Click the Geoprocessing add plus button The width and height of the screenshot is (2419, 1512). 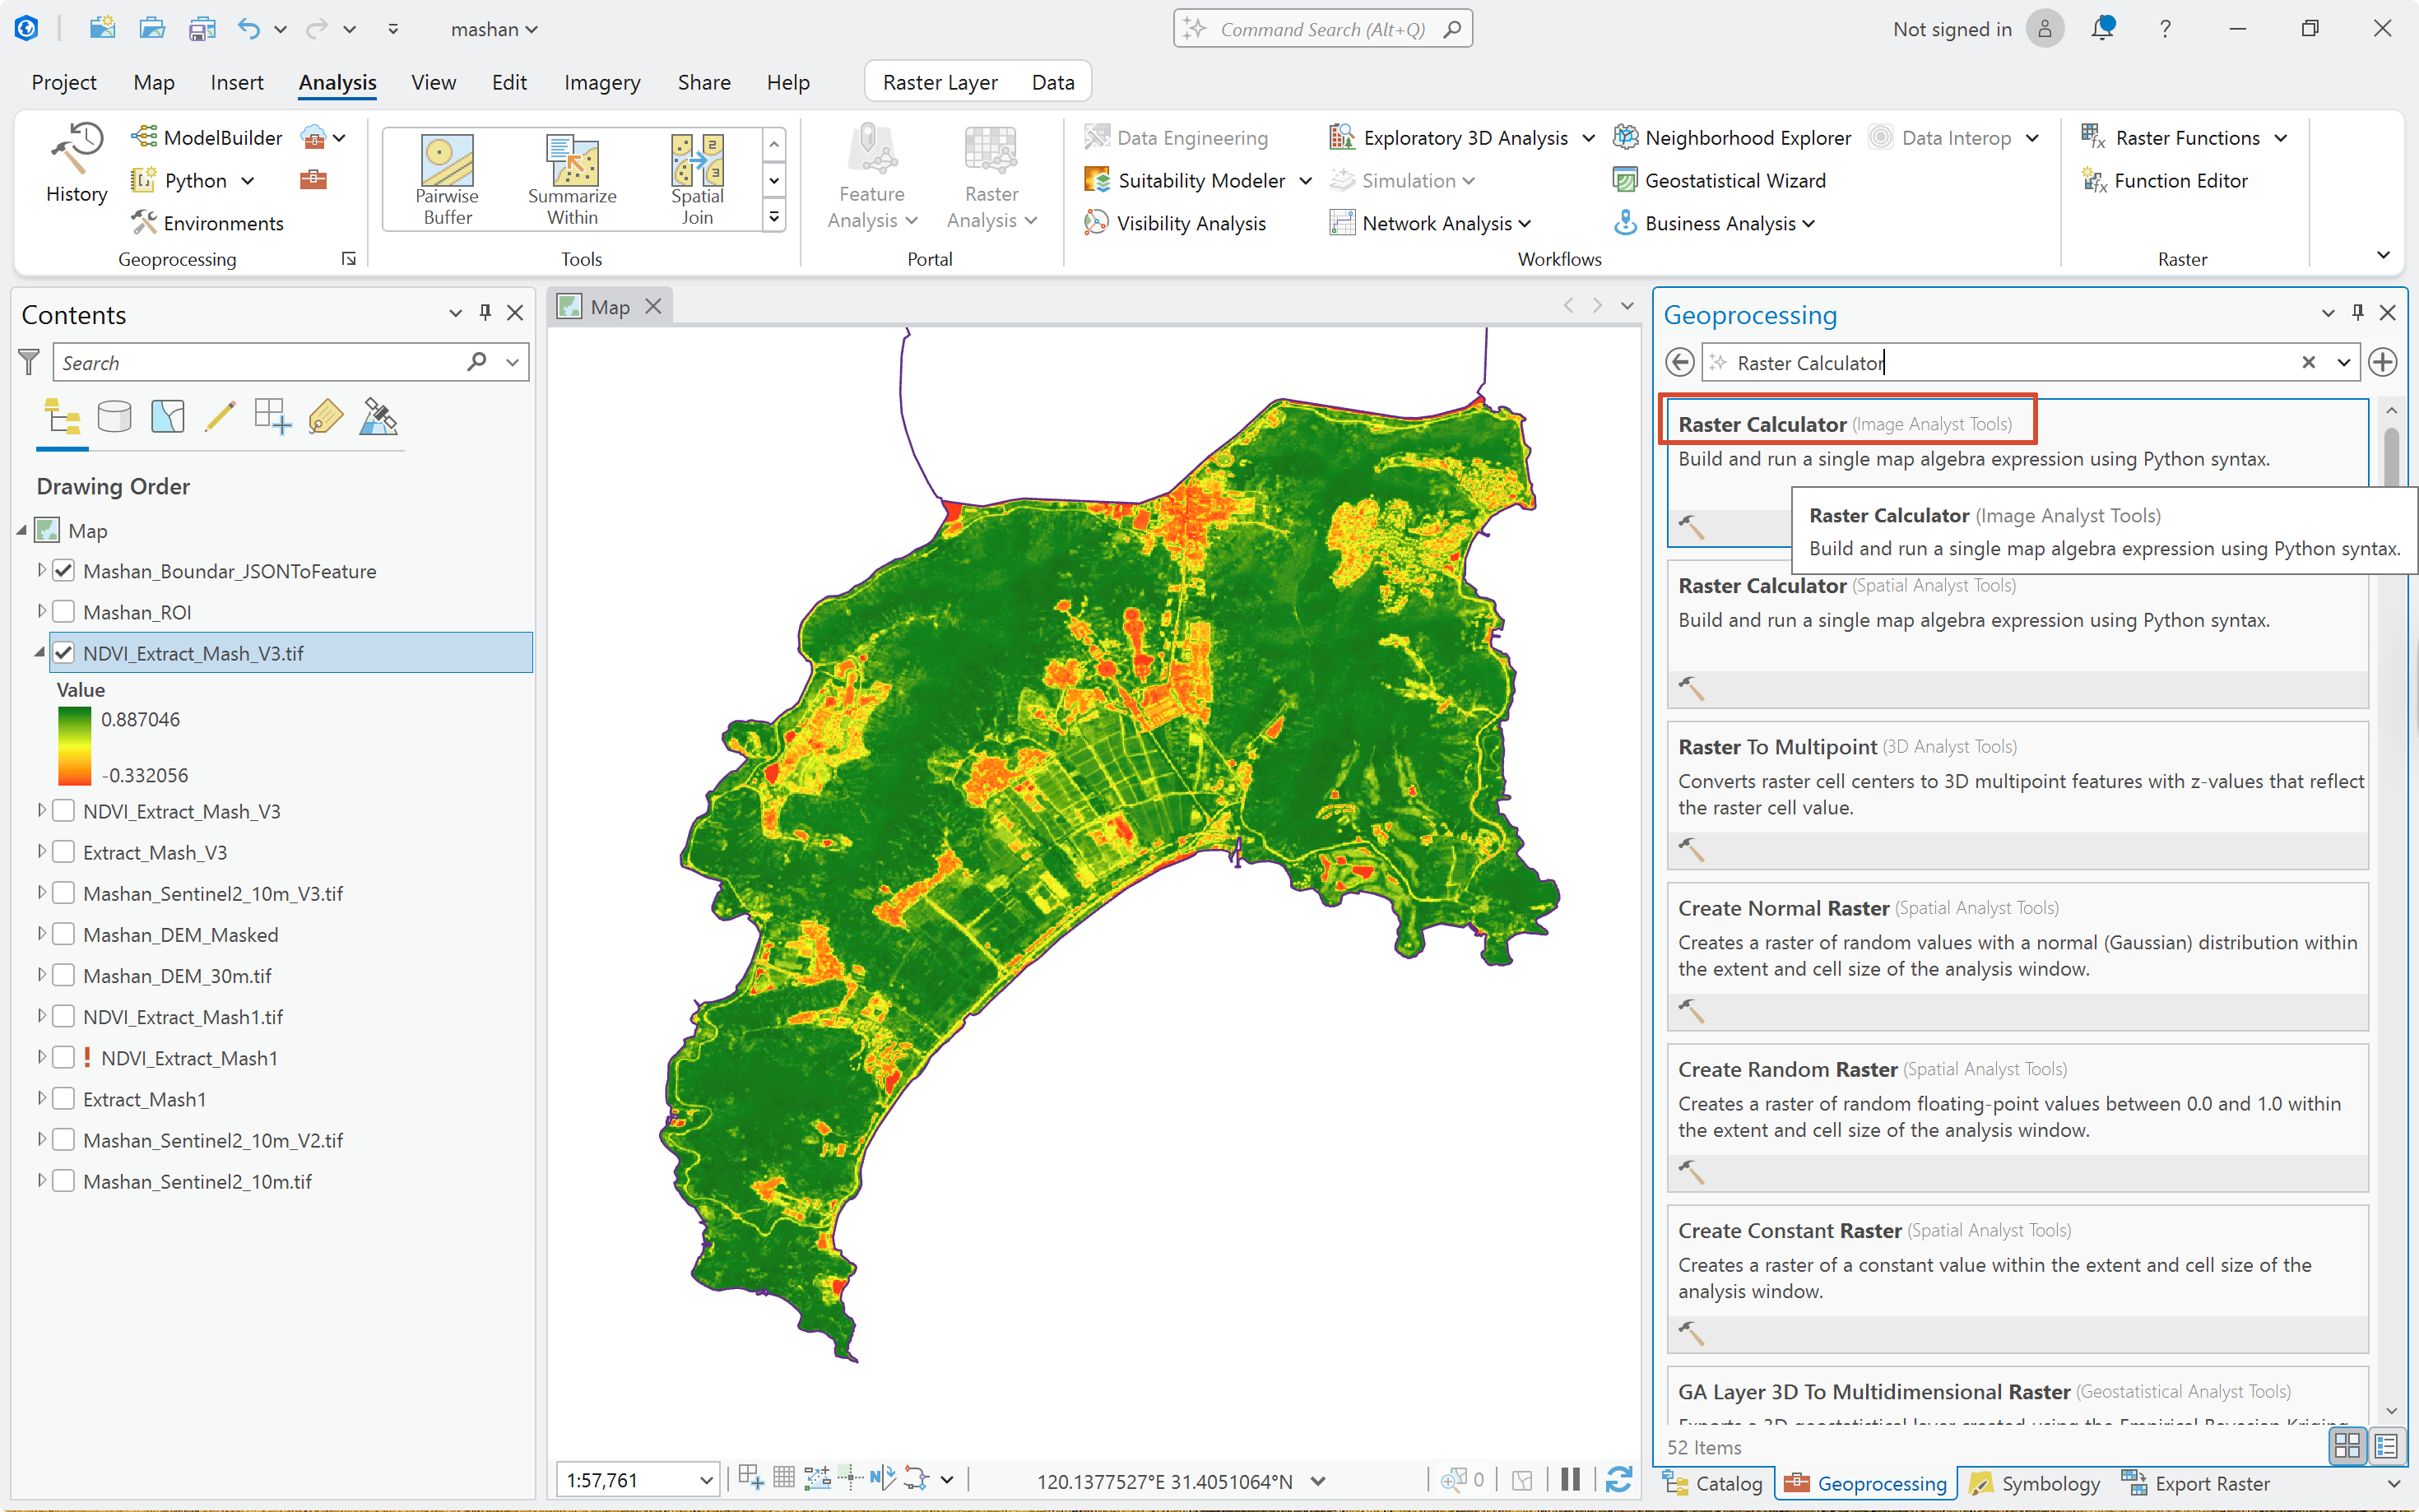tap(2383, 362)
